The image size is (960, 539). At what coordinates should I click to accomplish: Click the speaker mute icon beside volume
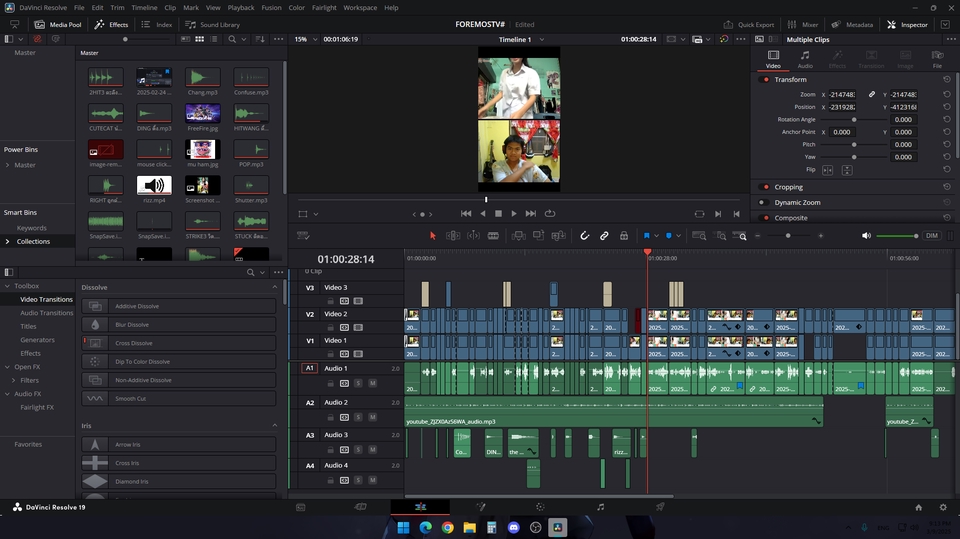click(866, 236)
